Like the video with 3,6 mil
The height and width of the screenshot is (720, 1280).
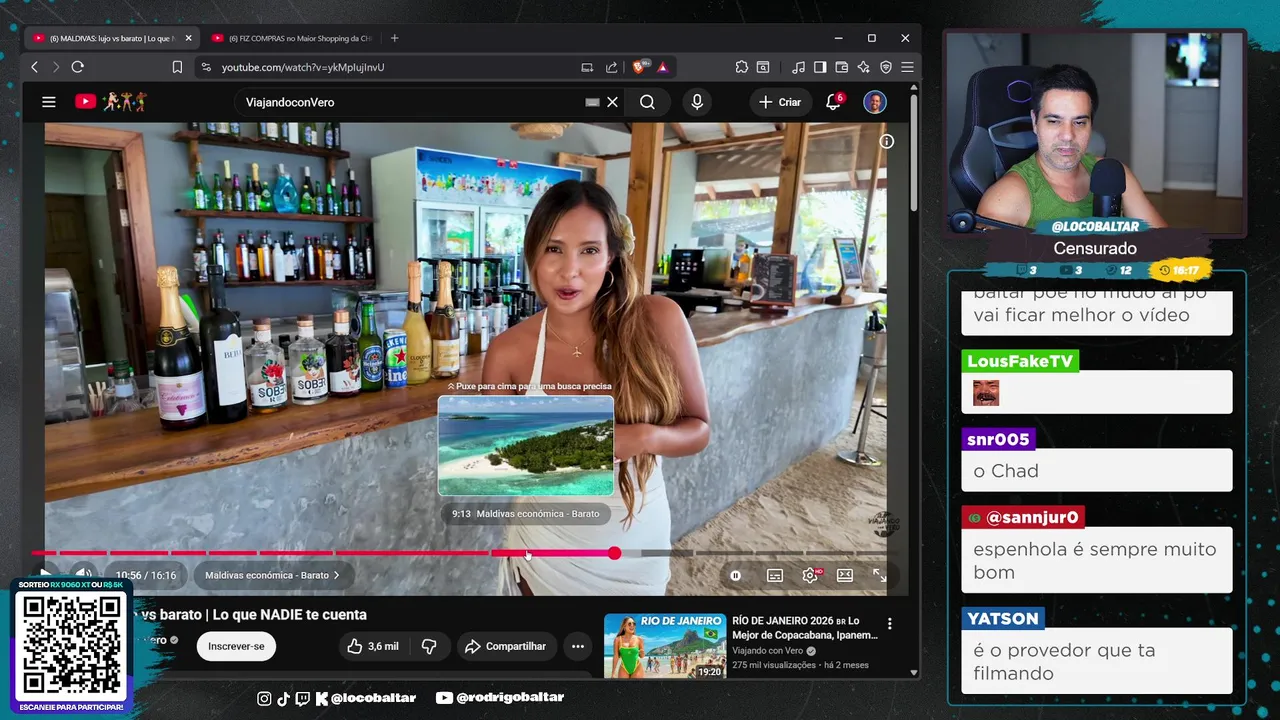point(373,646)
